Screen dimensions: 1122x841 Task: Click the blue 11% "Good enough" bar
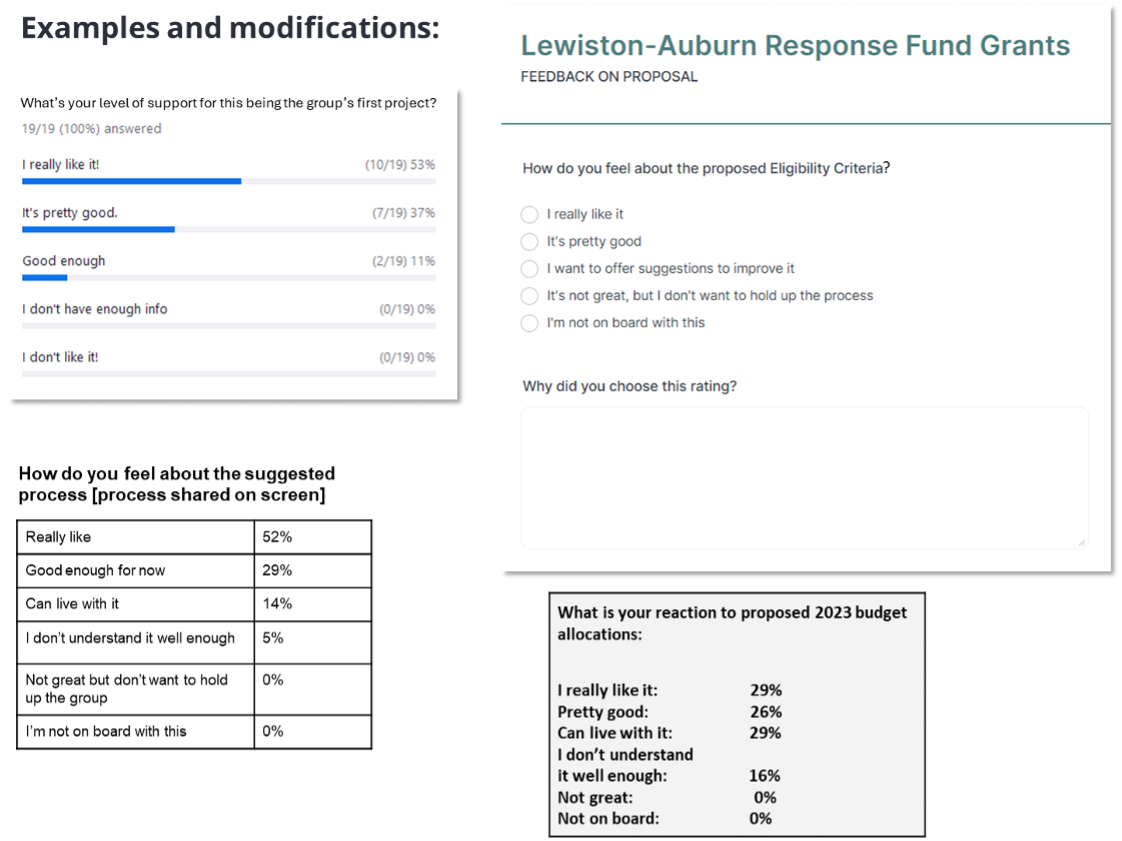click(44, 277)
